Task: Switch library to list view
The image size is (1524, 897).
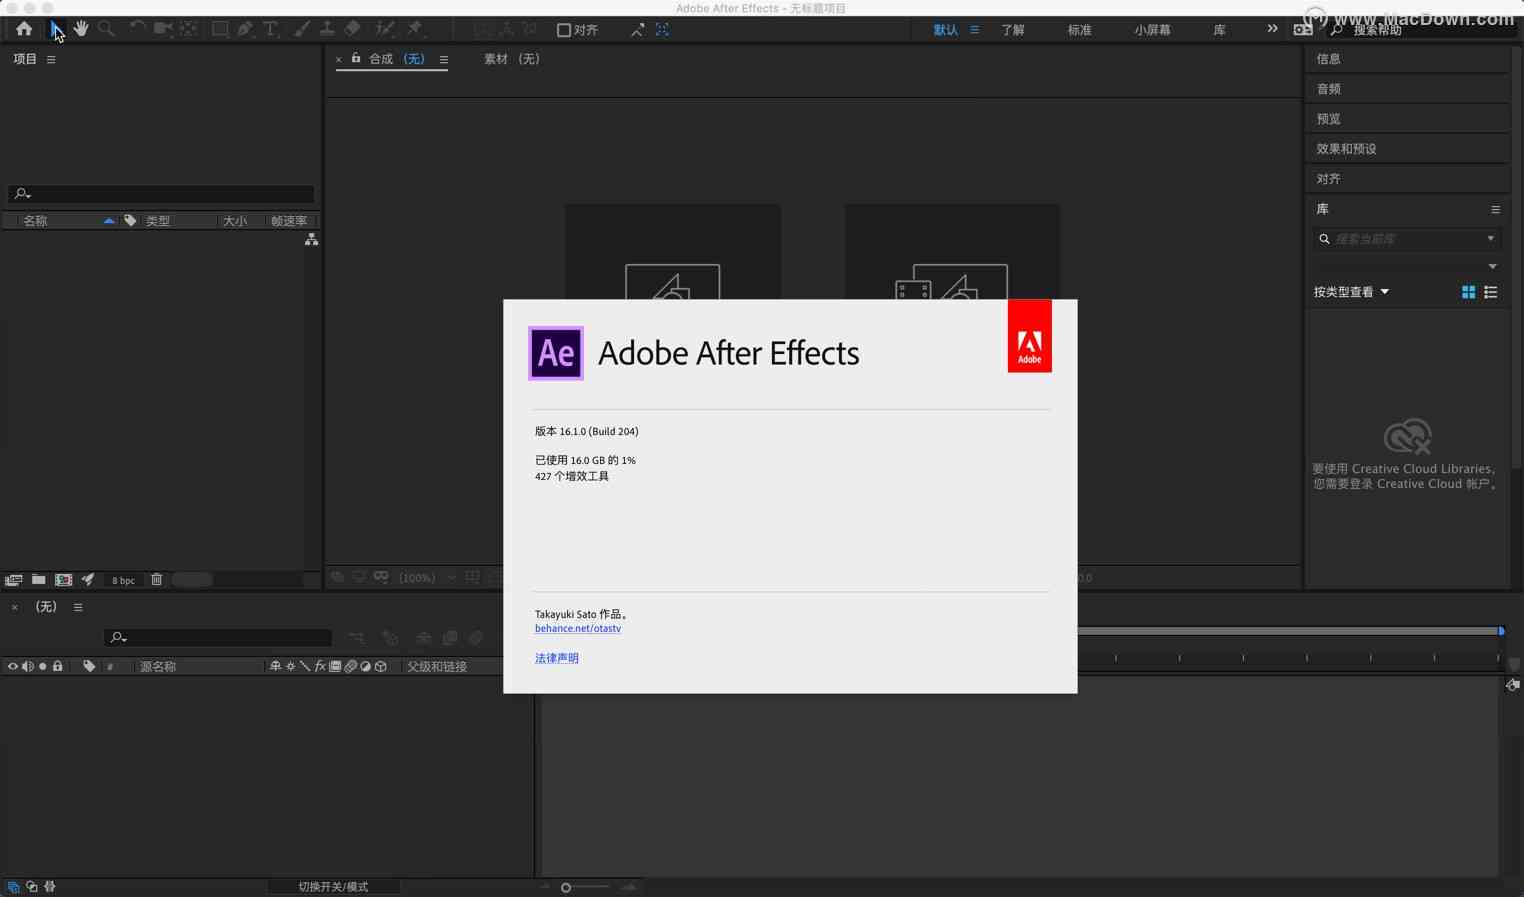Action: tap(1491, 292)
